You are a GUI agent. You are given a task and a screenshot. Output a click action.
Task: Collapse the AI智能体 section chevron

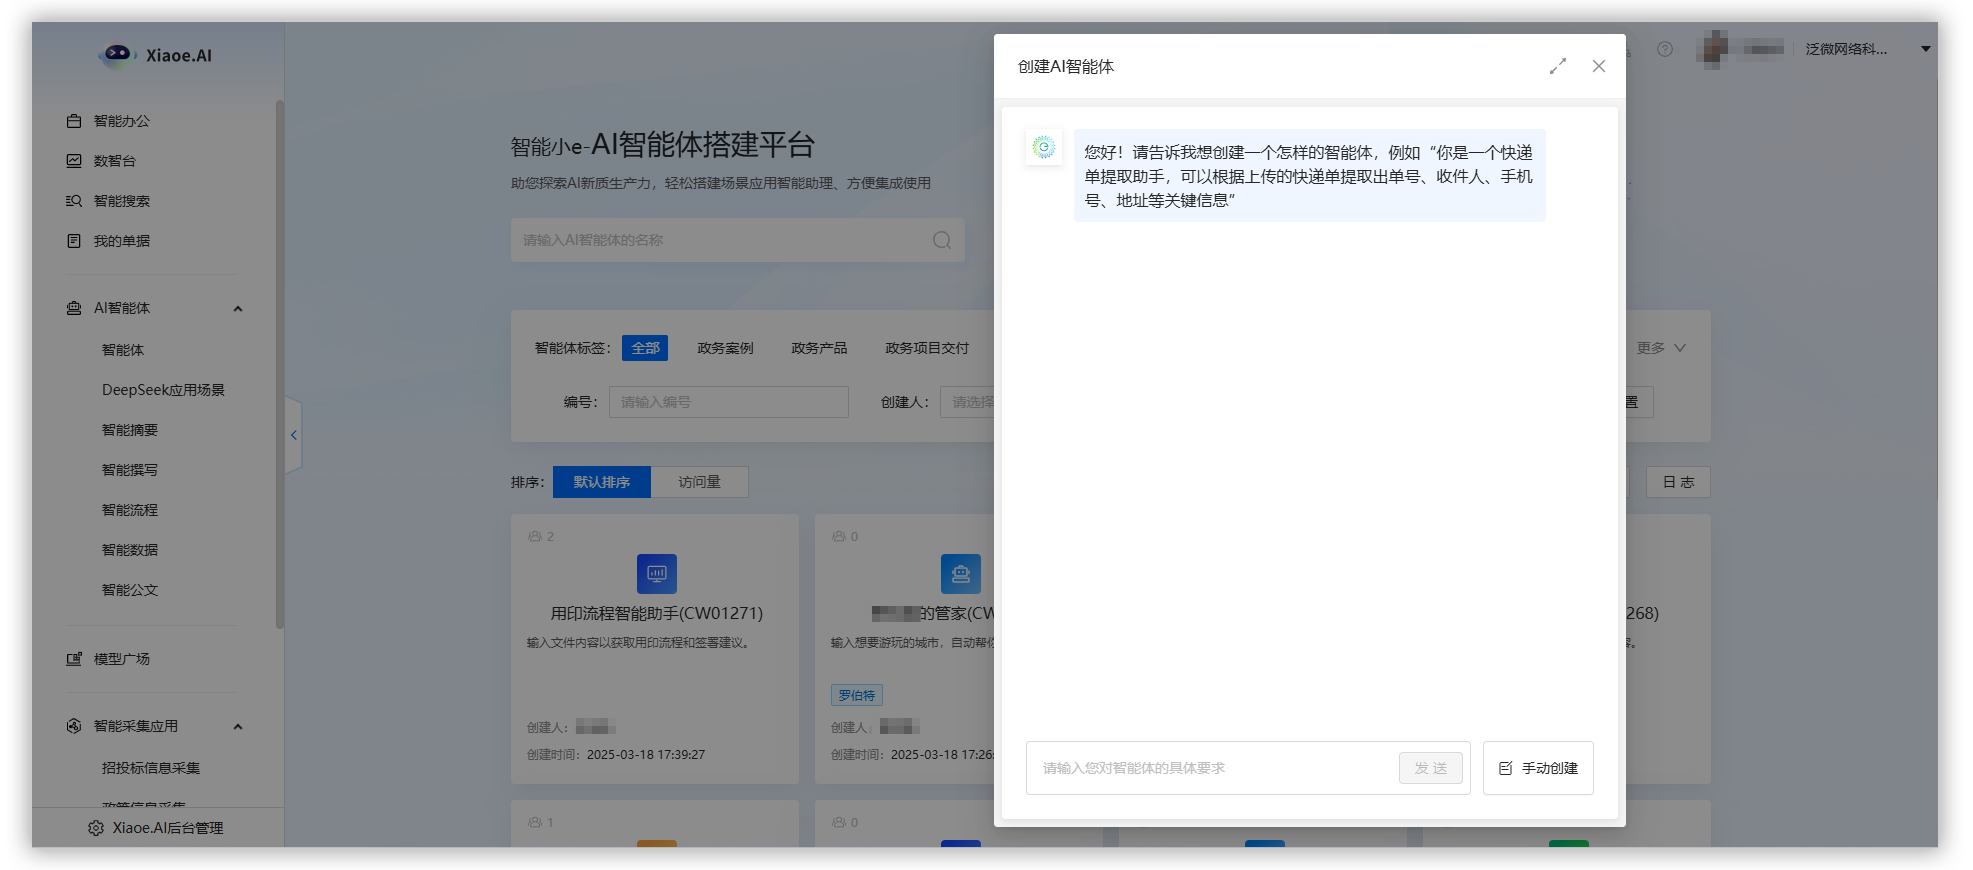(x=238, y=308)
